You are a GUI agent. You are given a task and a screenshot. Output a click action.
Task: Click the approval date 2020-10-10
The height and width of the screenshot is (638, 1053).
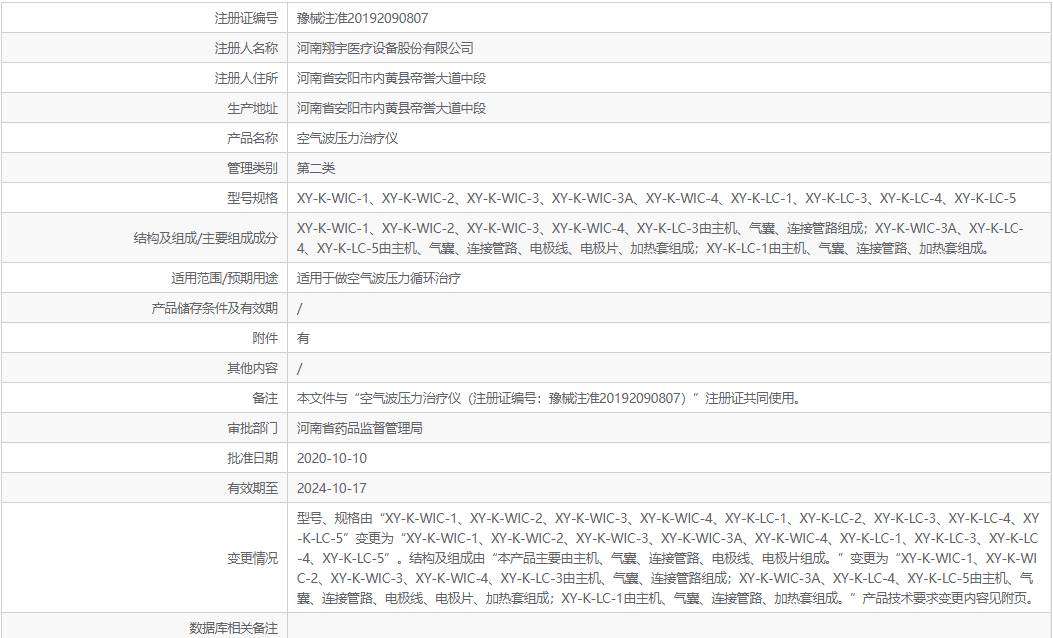click(332, 458)
